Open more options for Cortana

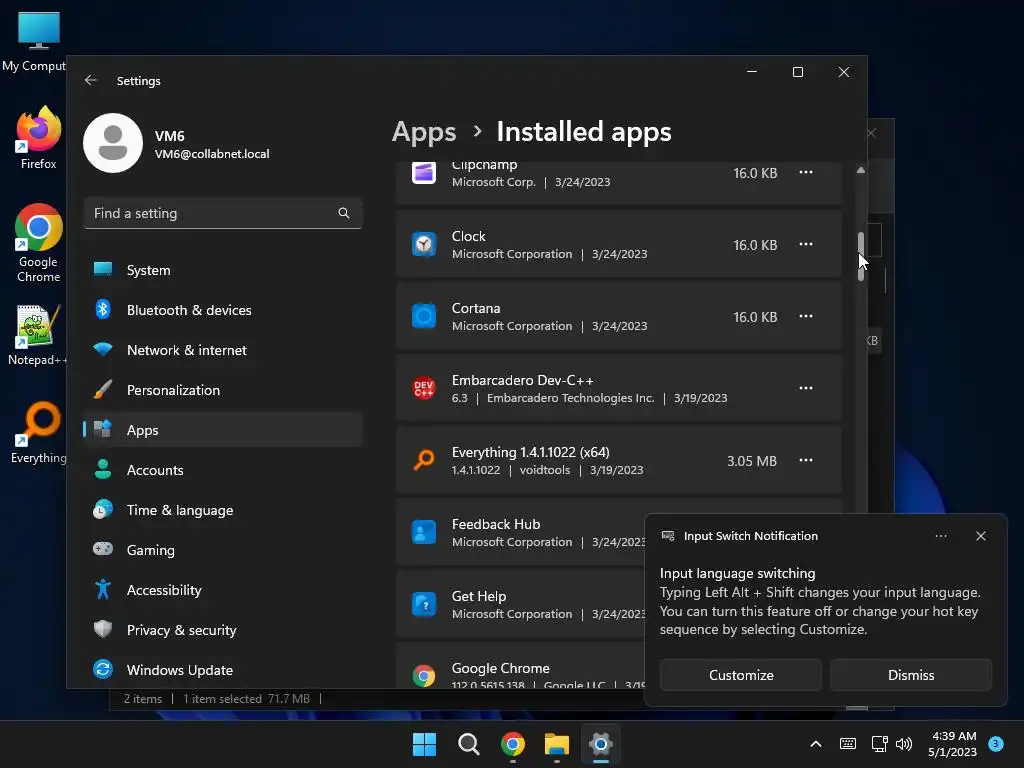806,316
